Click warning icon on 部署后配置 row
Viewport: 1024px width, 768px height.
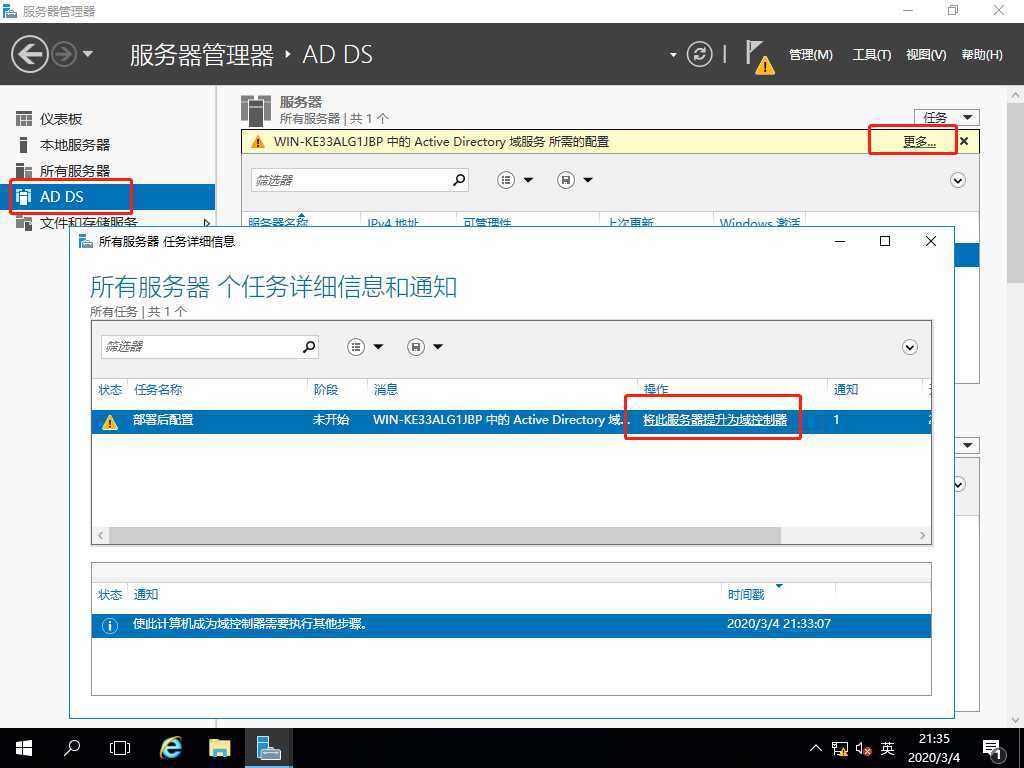(x=110, y=422)
